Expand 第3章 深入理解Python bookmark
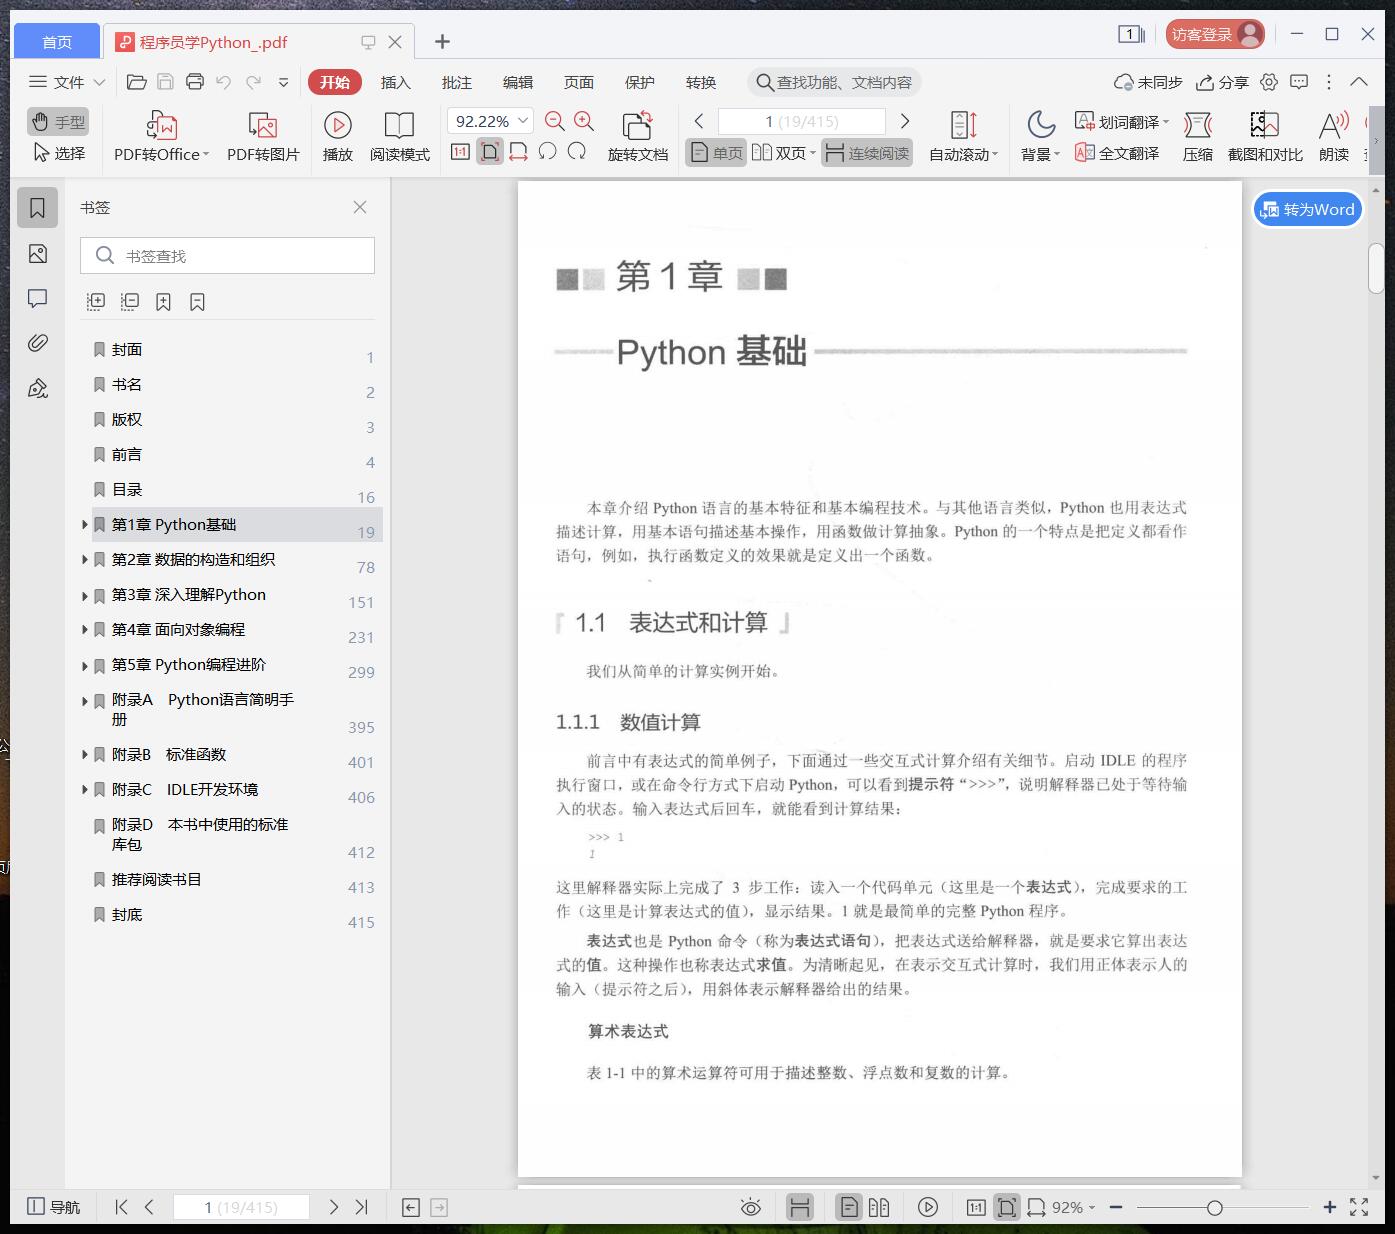The height and width of the screenshot is (1234, 1395). [85, 595]
